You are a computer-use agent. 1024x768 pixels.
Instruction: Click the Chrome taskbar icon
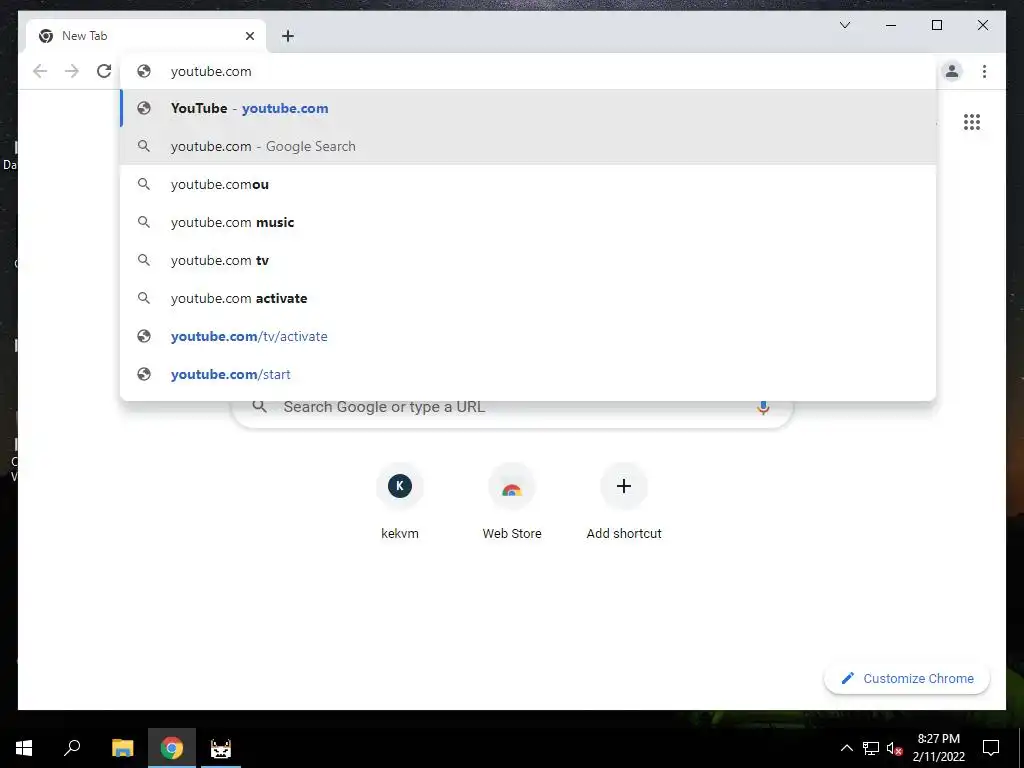172,748
